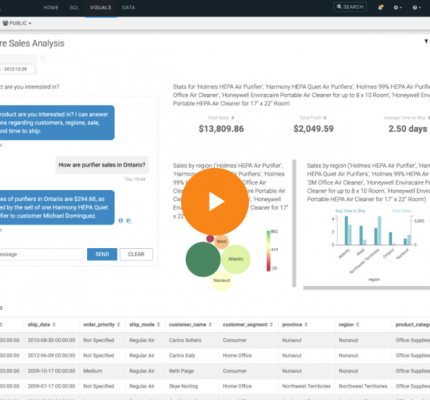Select the Nunavut bubble in chart
Screen dimensions: 430x400
222,281
